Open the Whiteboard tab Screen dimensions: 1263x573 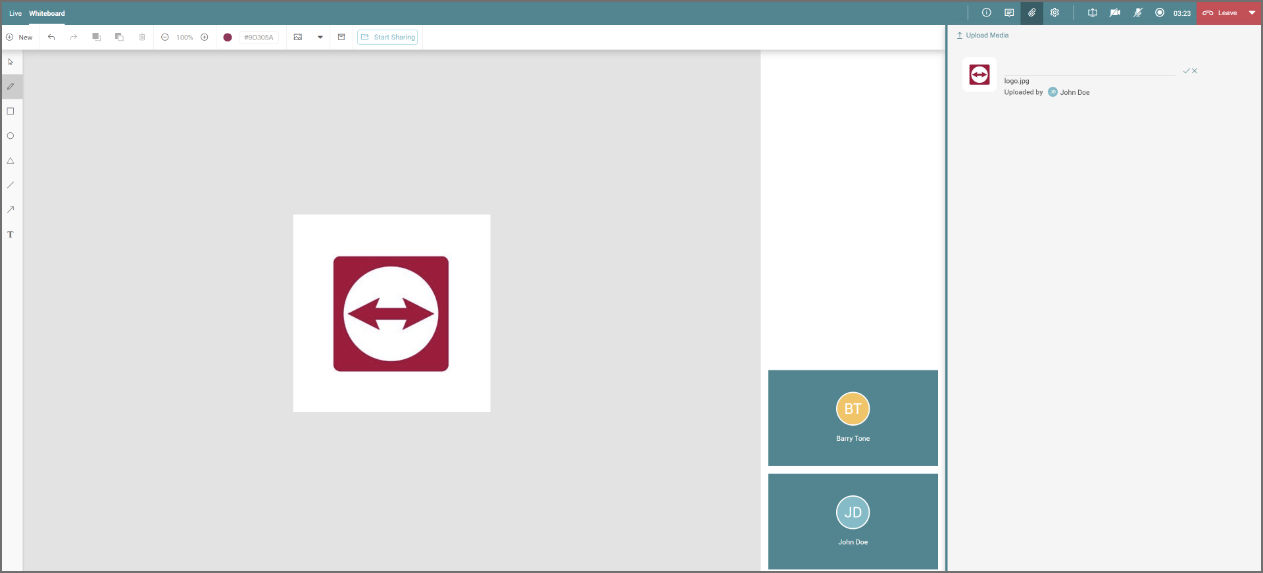point(47,13)
